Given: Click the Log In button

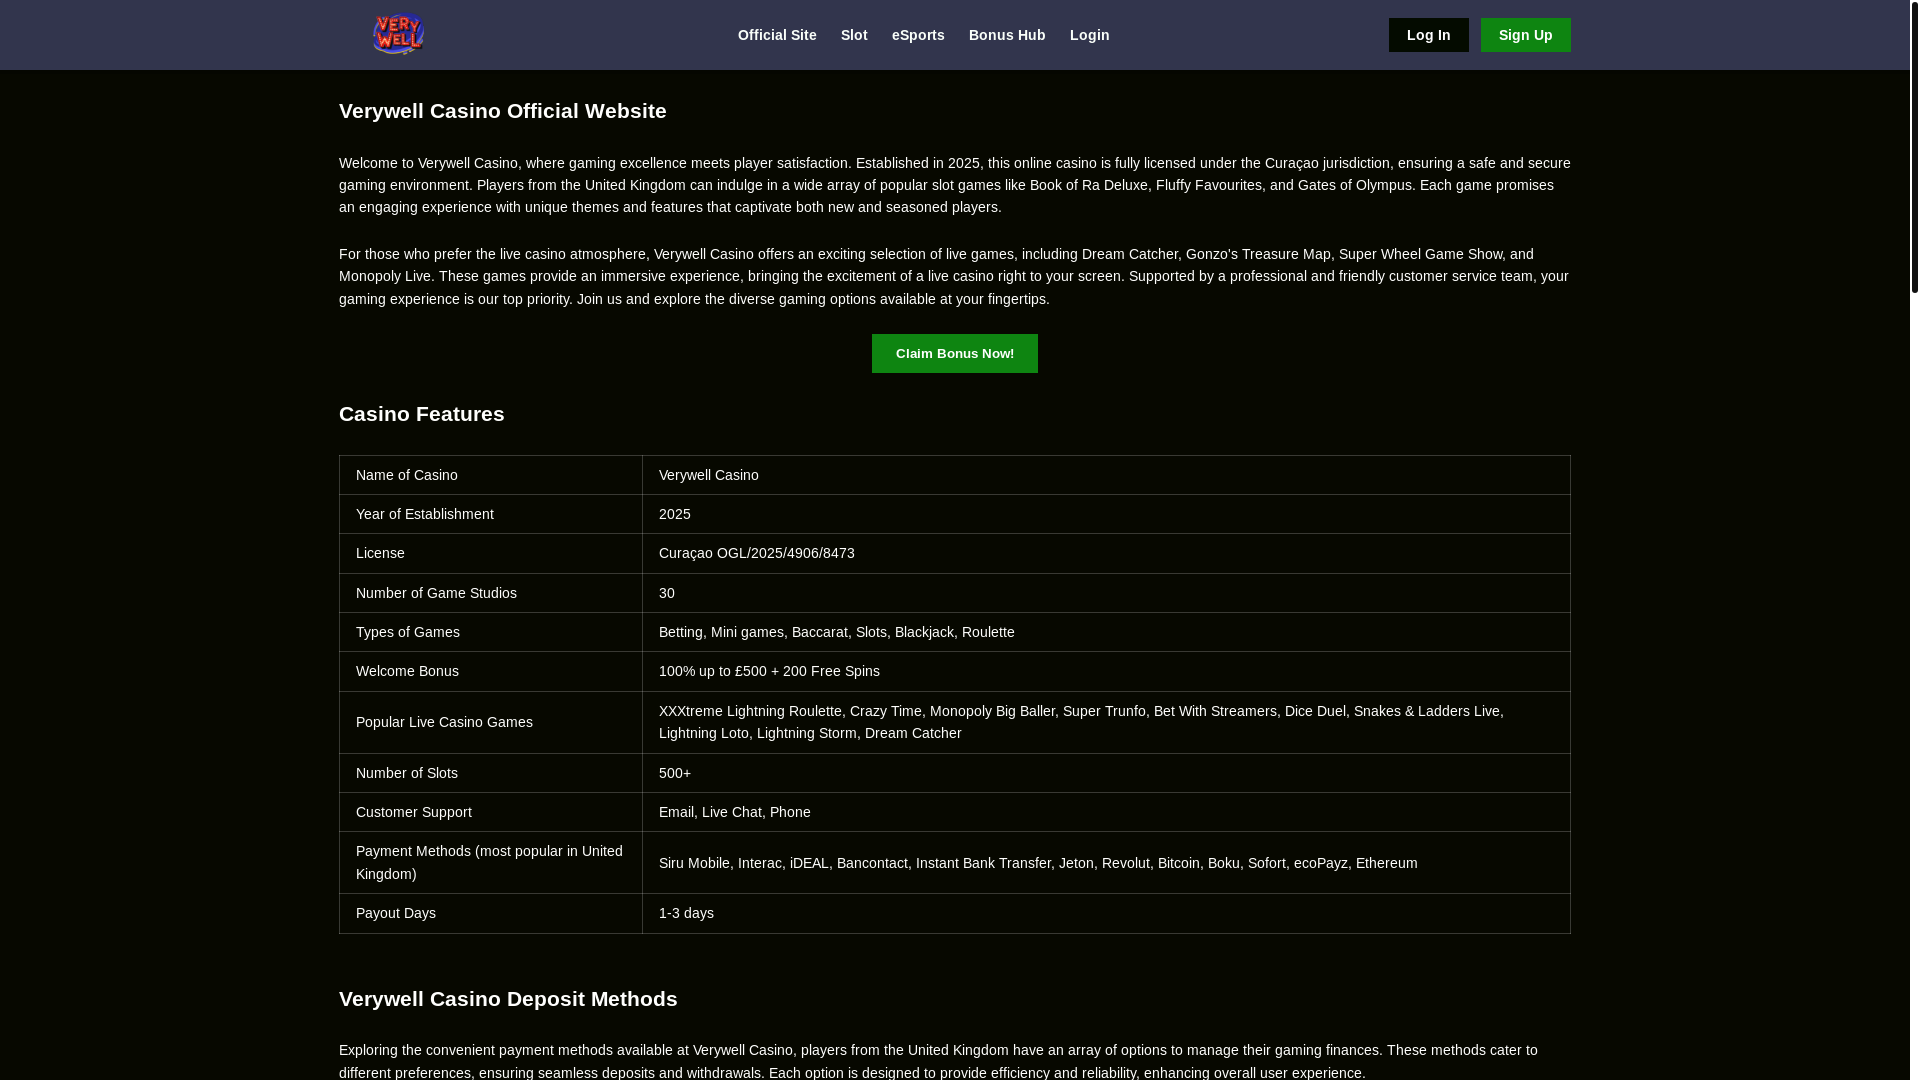Looking at the screenshot, I should click(x=1428, y=35).
